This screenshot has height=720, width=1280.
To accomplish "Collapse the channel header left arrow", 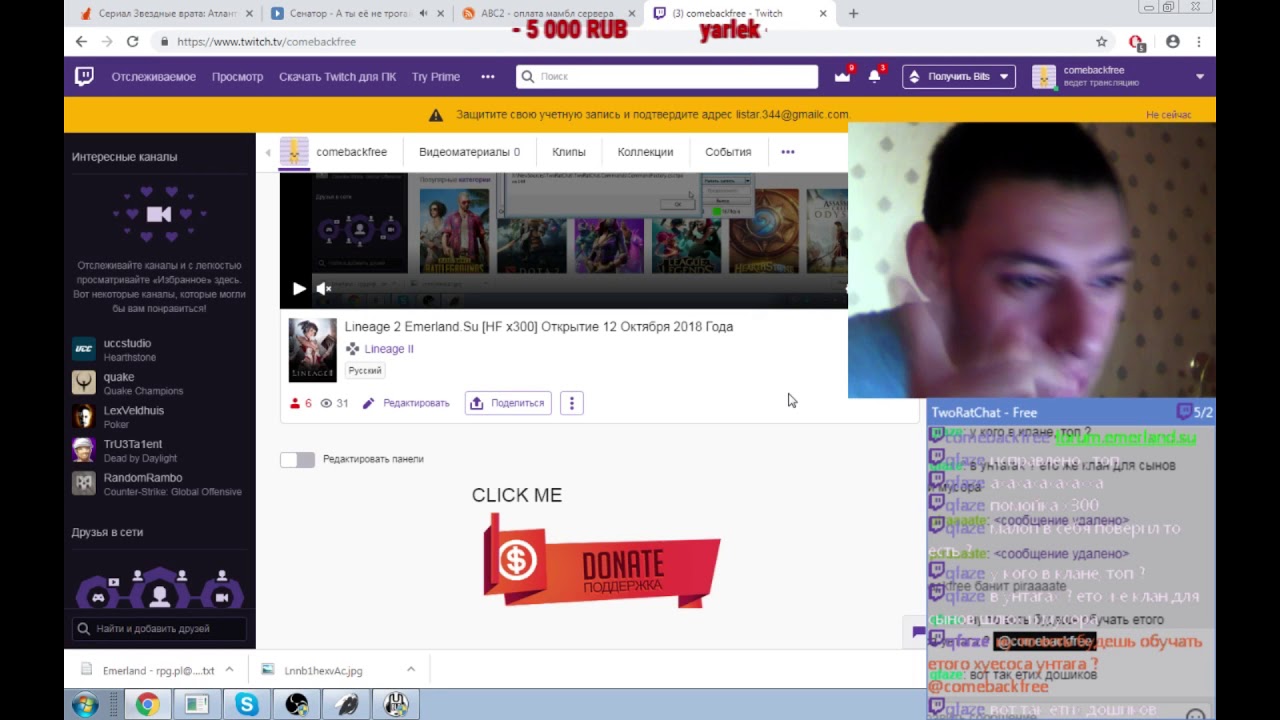I will pyautogui.click(x=267, y=152).
